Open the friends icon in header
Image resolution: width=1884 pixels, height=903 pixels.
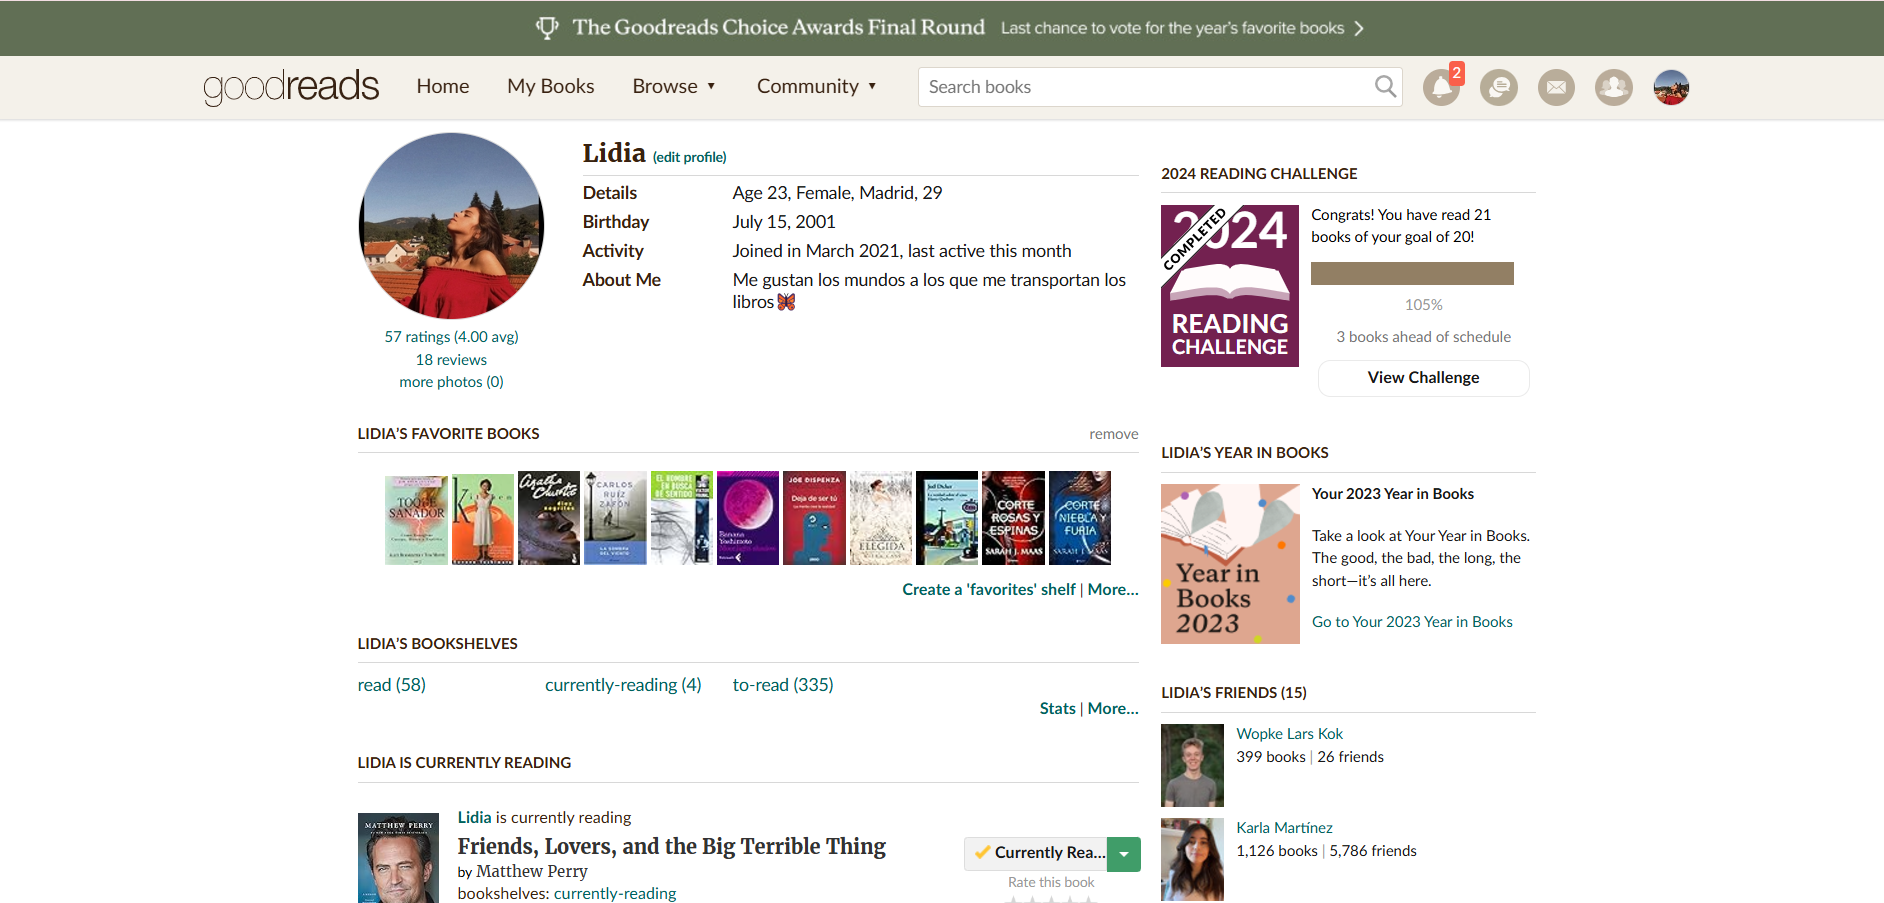tap(1614, 88)
